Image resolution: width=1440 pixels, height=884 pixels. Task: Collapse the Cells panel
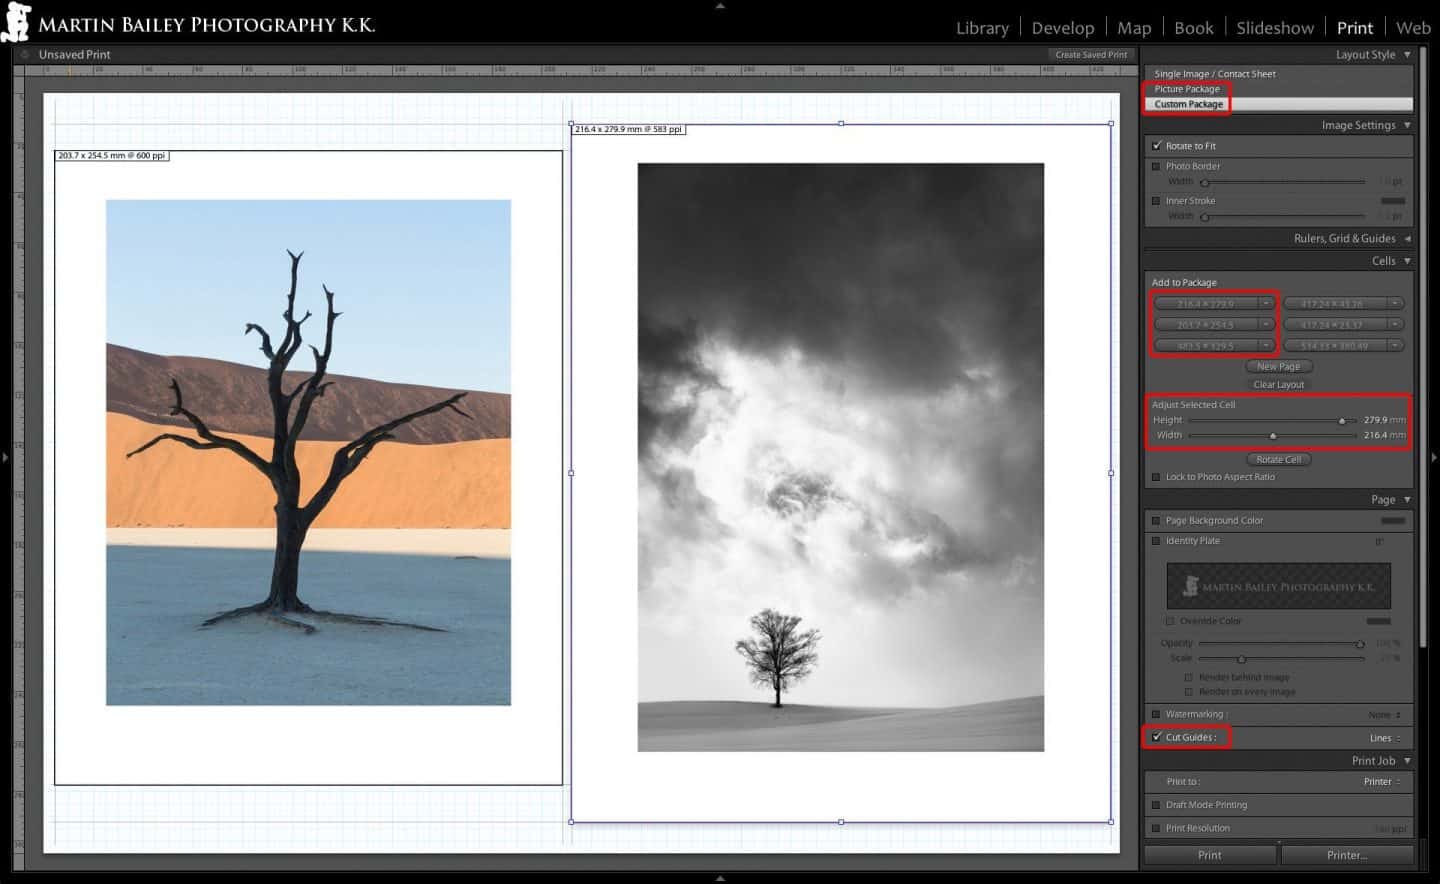[1405, 260]
